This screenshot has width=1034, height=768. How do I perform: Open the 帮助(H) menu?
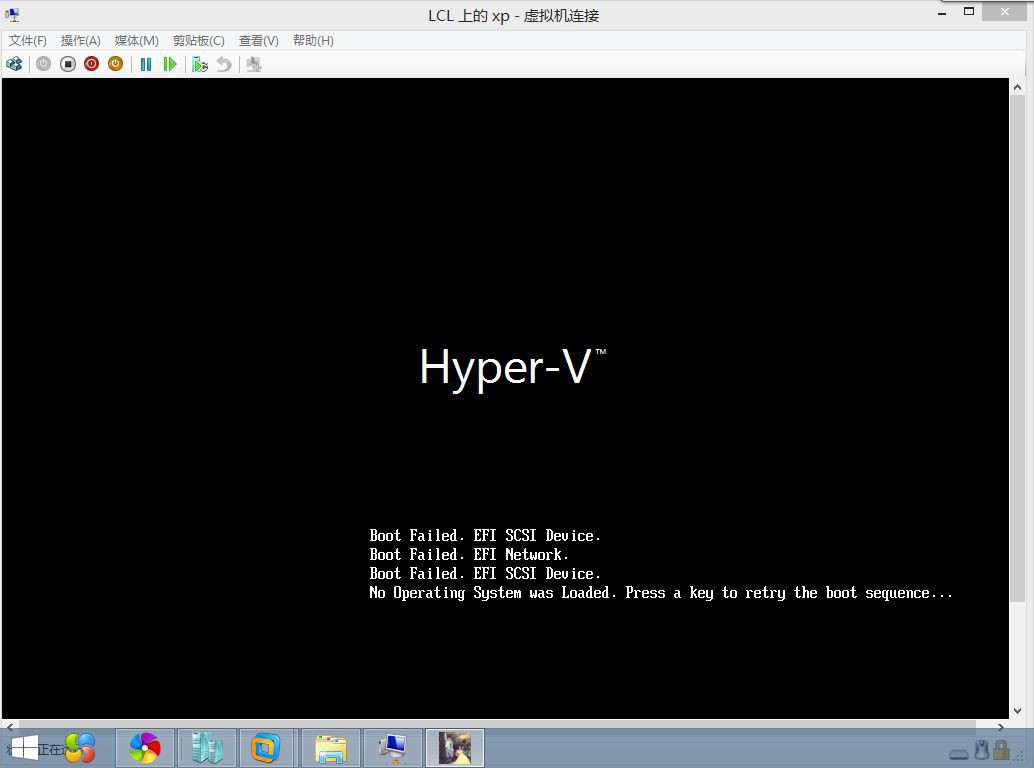(x=313, y=41)
